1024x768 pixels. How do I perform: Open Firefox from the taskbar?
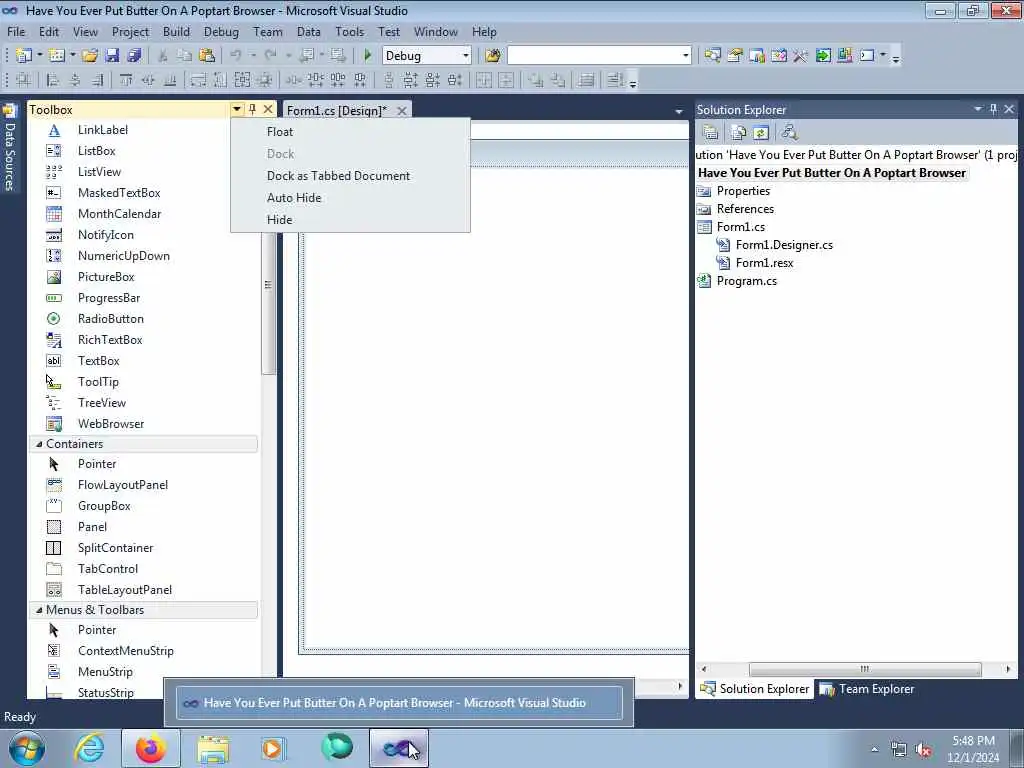[151, 748]
